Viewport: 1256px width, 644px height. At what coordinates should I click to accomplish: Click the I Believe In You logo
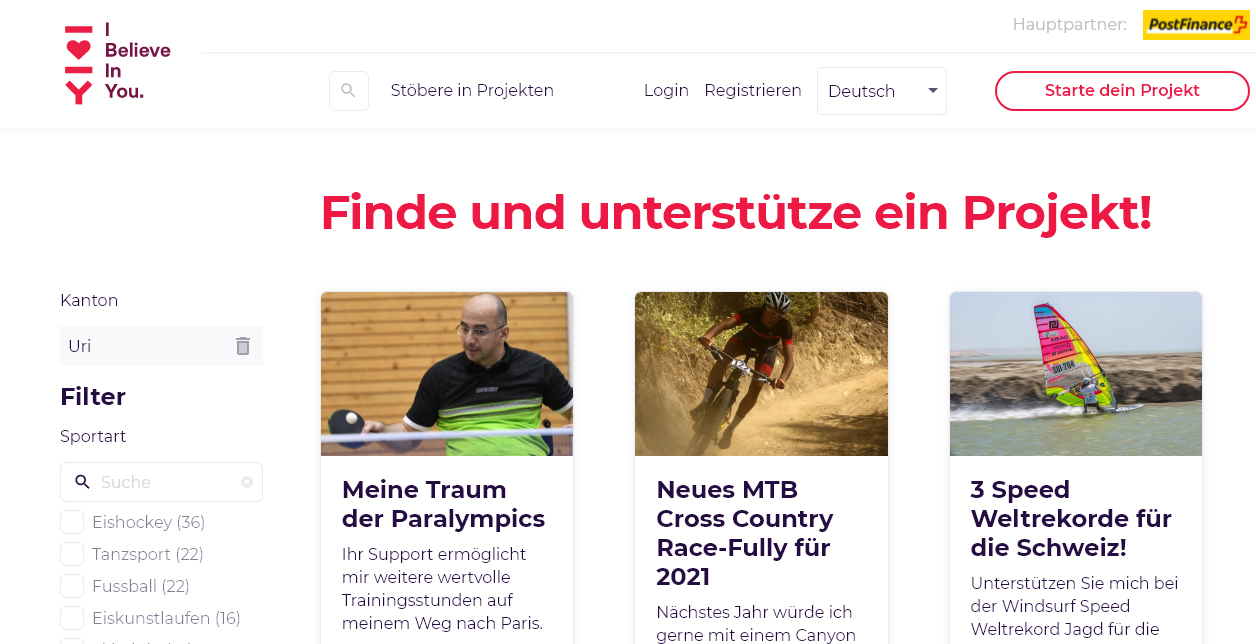pos(118,63)
